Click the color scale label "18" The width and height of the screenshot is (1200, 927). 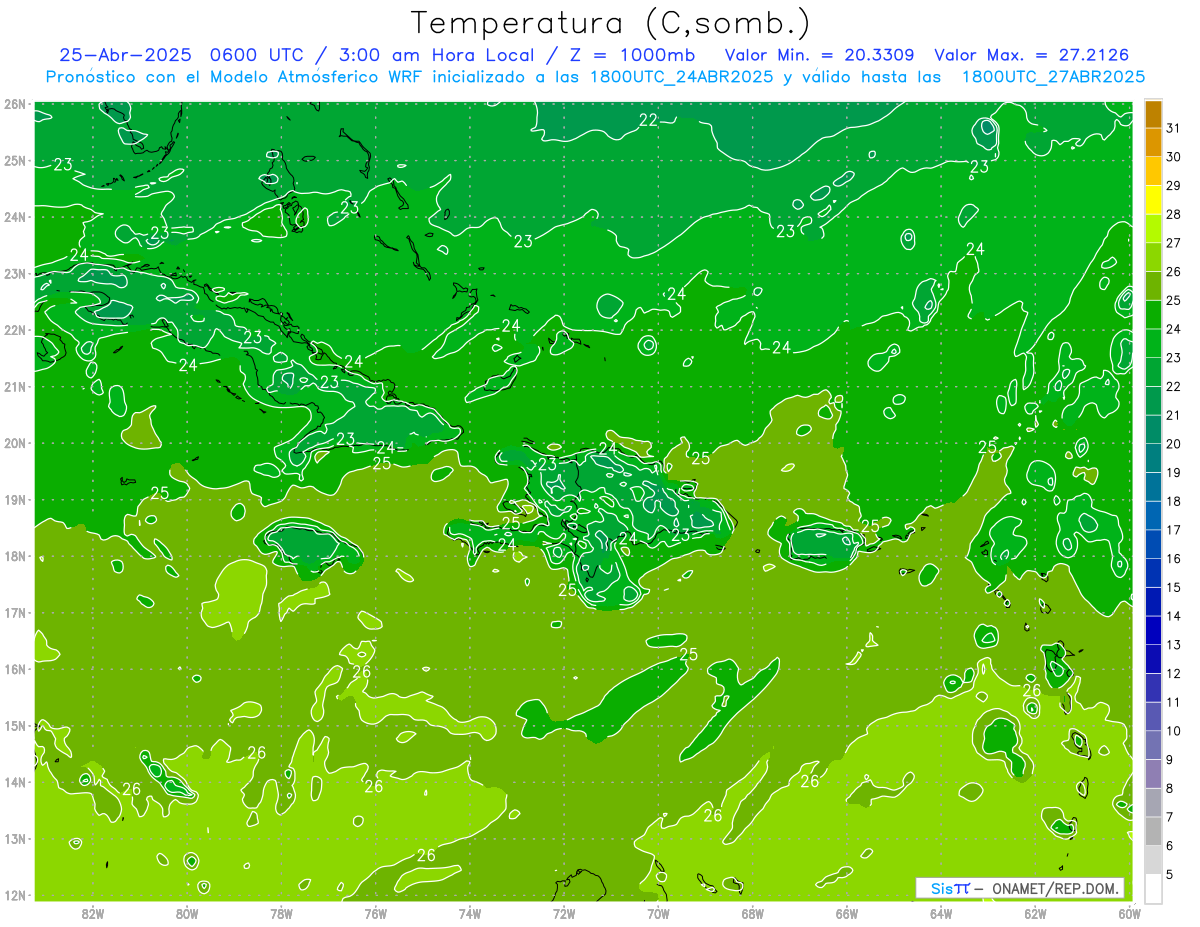coord(1174,501)
